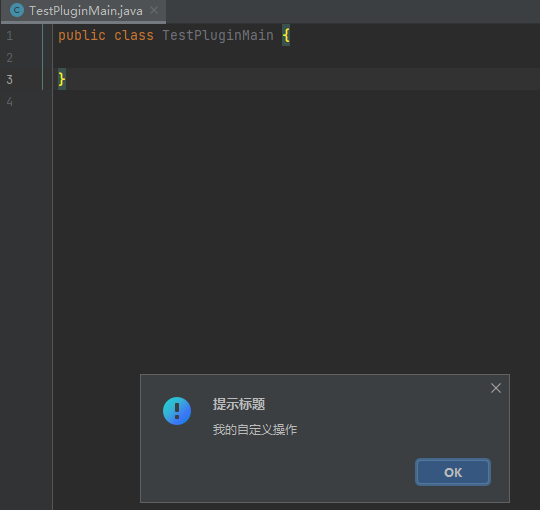This screenshot has width=540, height=510.
Task: Click line number 3 in gutter
Action: click(9, 80)
